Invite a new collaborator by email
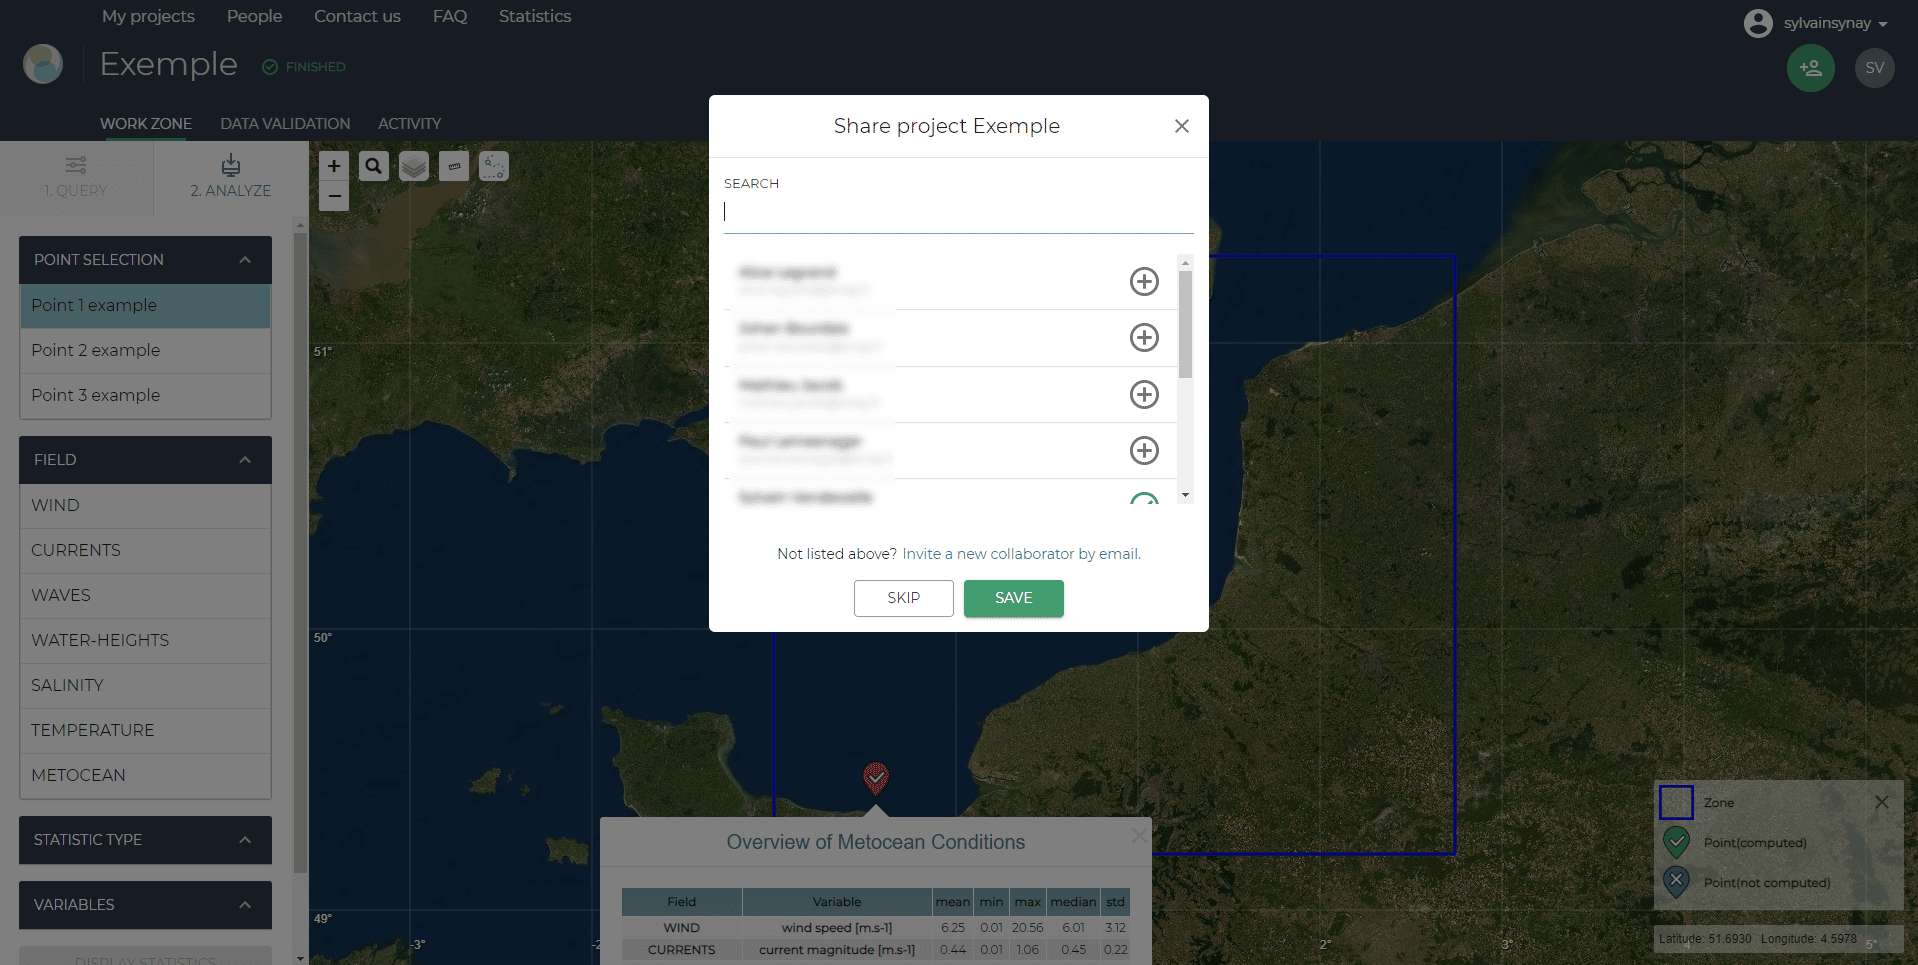The width and height of the screenshot is (1918, 965). tap(1021, 554)
